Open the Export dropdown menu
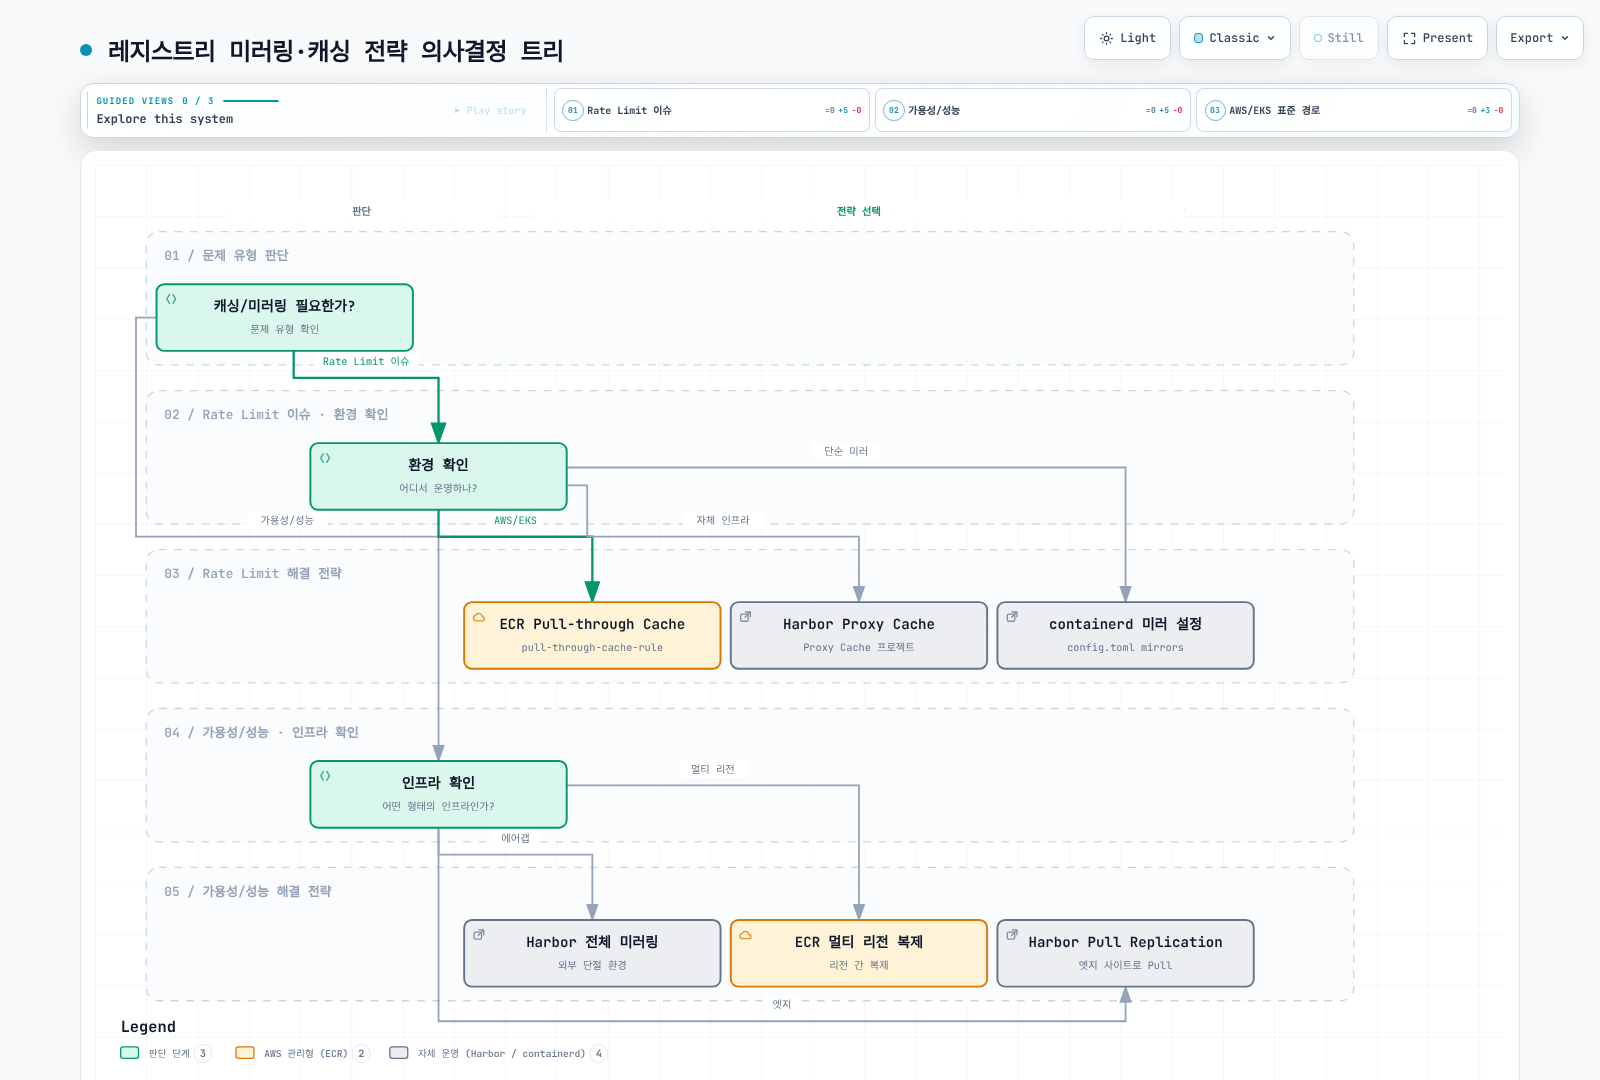 pos(1539,38)
